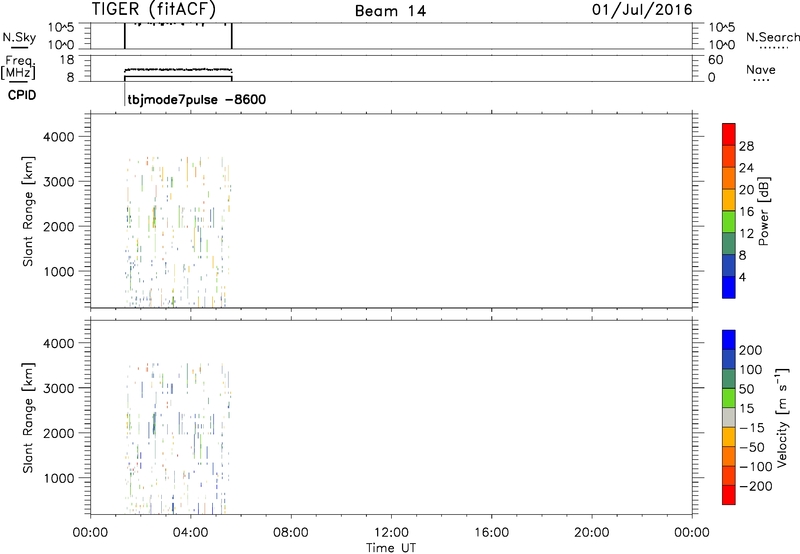
Task: Click the tbjmode7pulse -8600 text
Action: coord(196,99)
